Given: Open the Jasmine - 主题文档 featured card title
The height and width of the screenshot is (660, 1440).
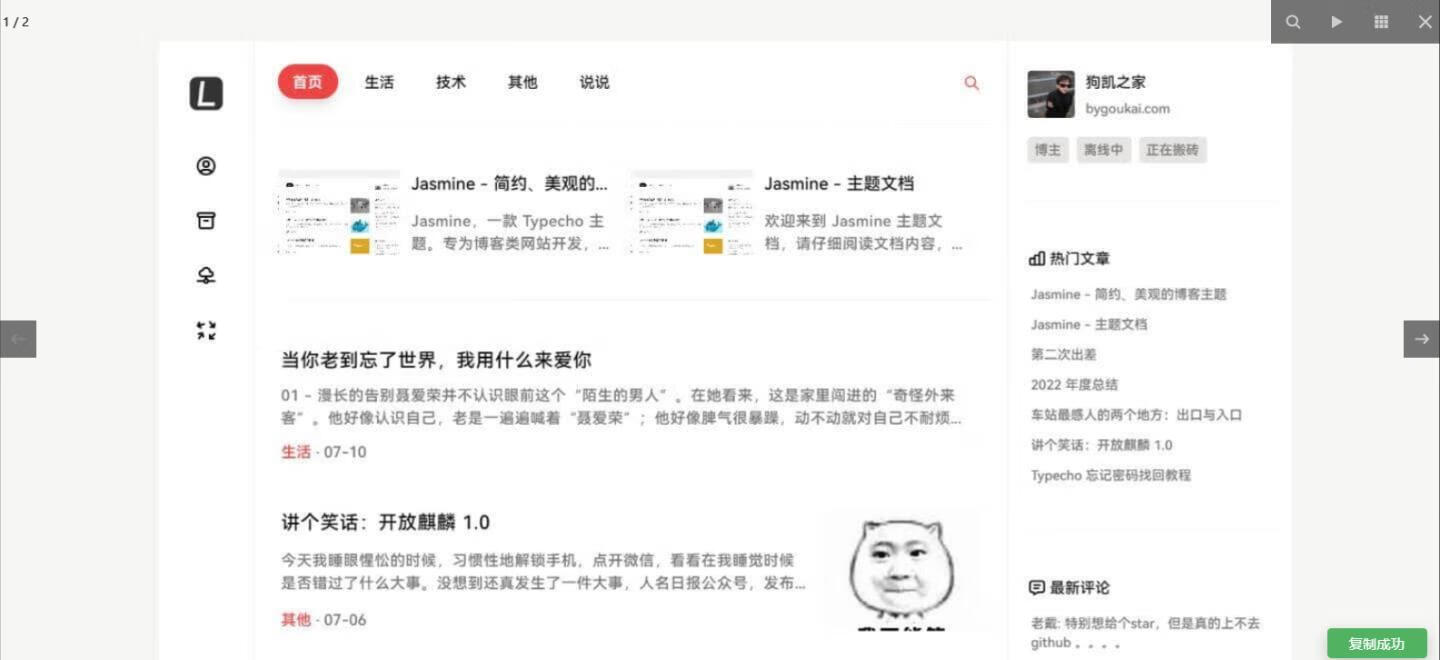Looking at the screenshot, I should pyautogui.click(x=839, y=183).
